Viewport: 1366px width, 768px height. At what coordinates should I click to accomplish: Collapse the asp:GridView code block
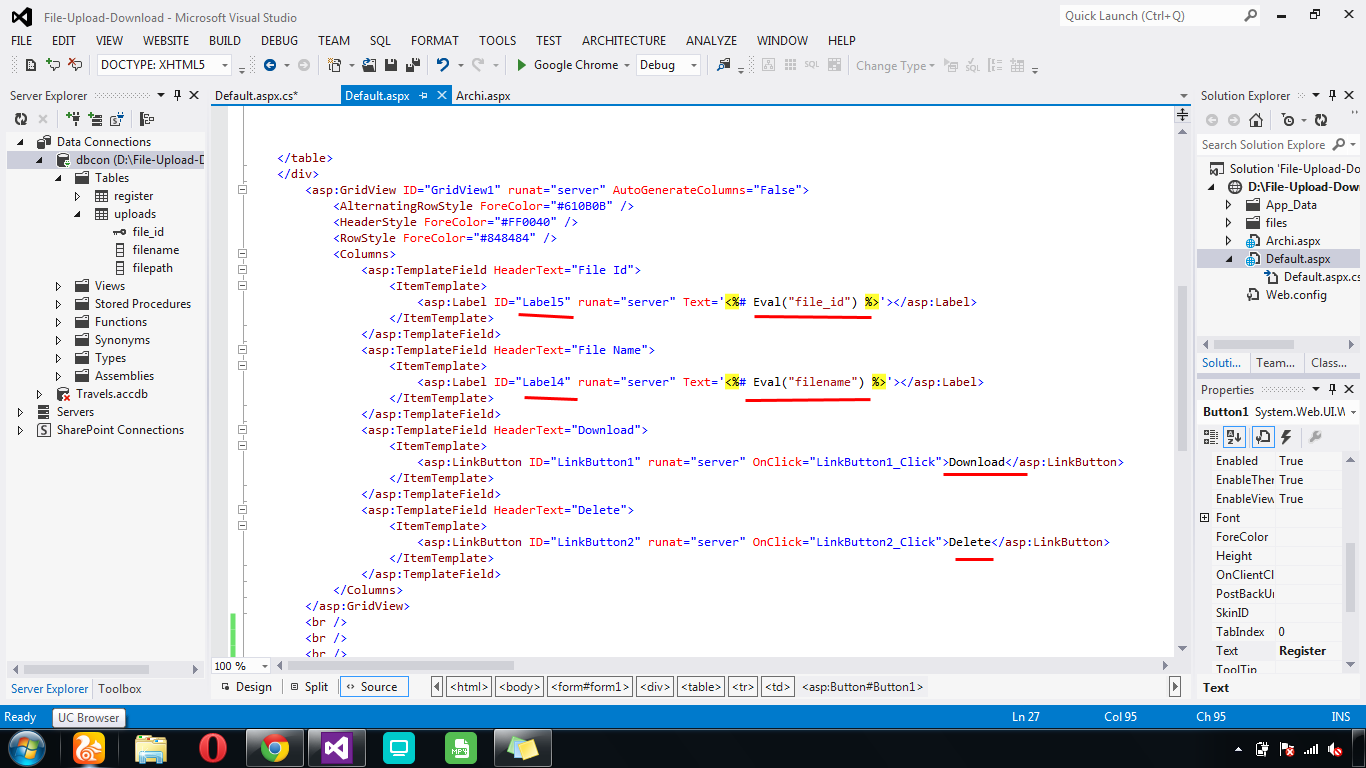click(242, 190)
